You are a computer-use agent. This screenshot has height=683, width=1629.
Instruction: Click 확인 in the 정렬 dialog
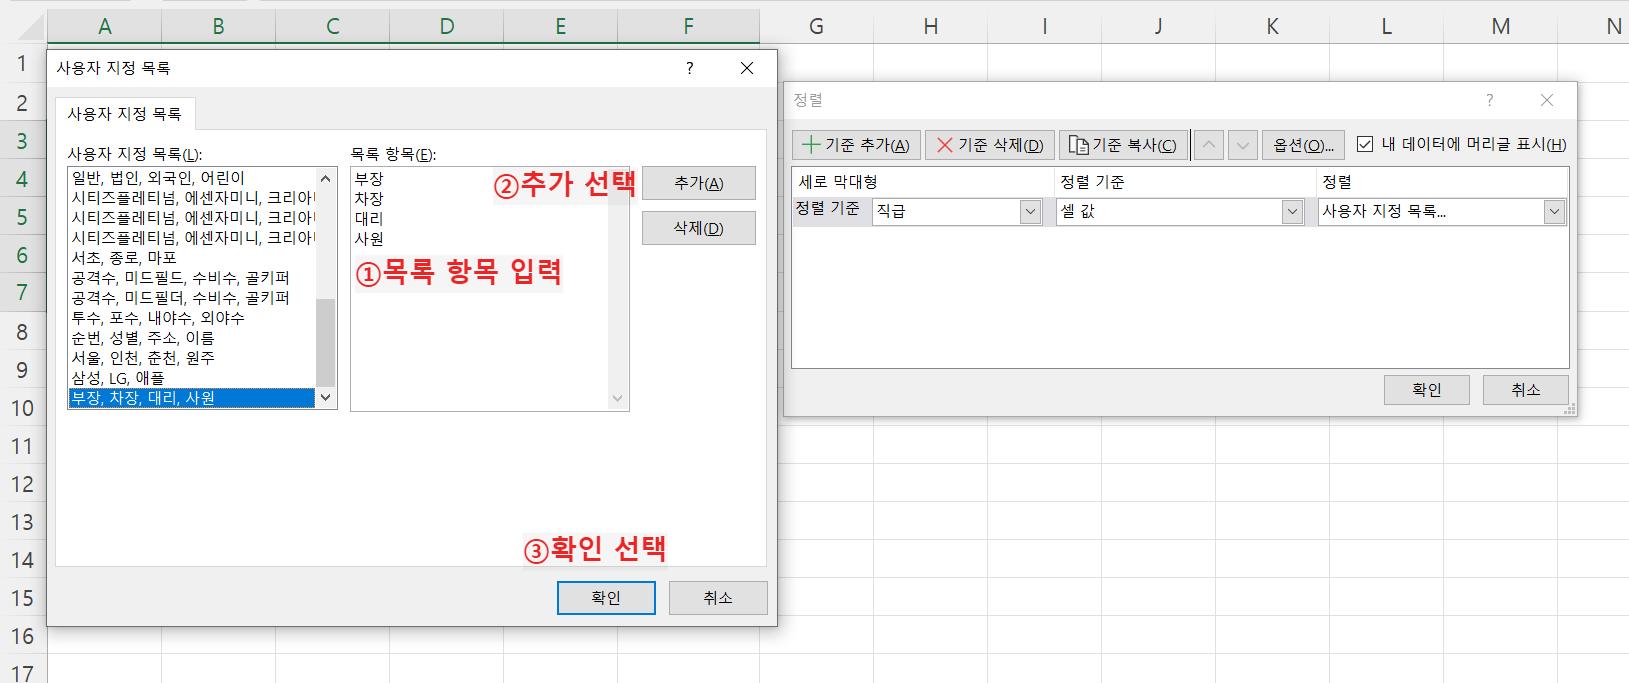[1427, 390]
